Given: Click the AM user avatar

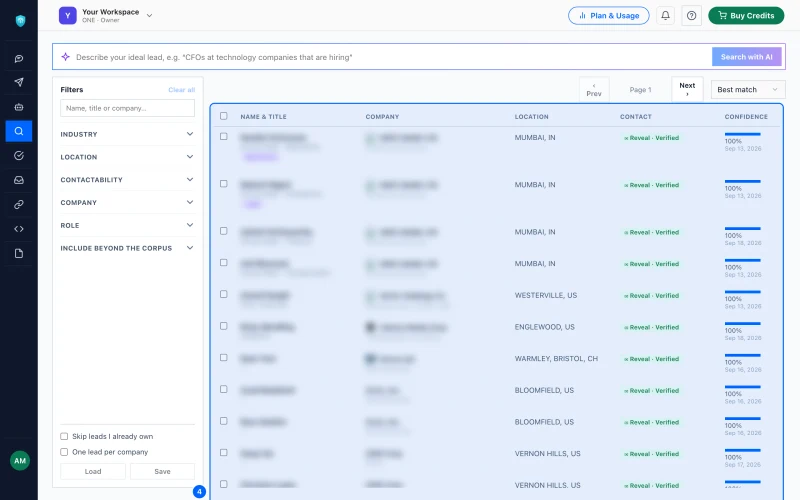Looking at the screenshot, I should point(20,461).
